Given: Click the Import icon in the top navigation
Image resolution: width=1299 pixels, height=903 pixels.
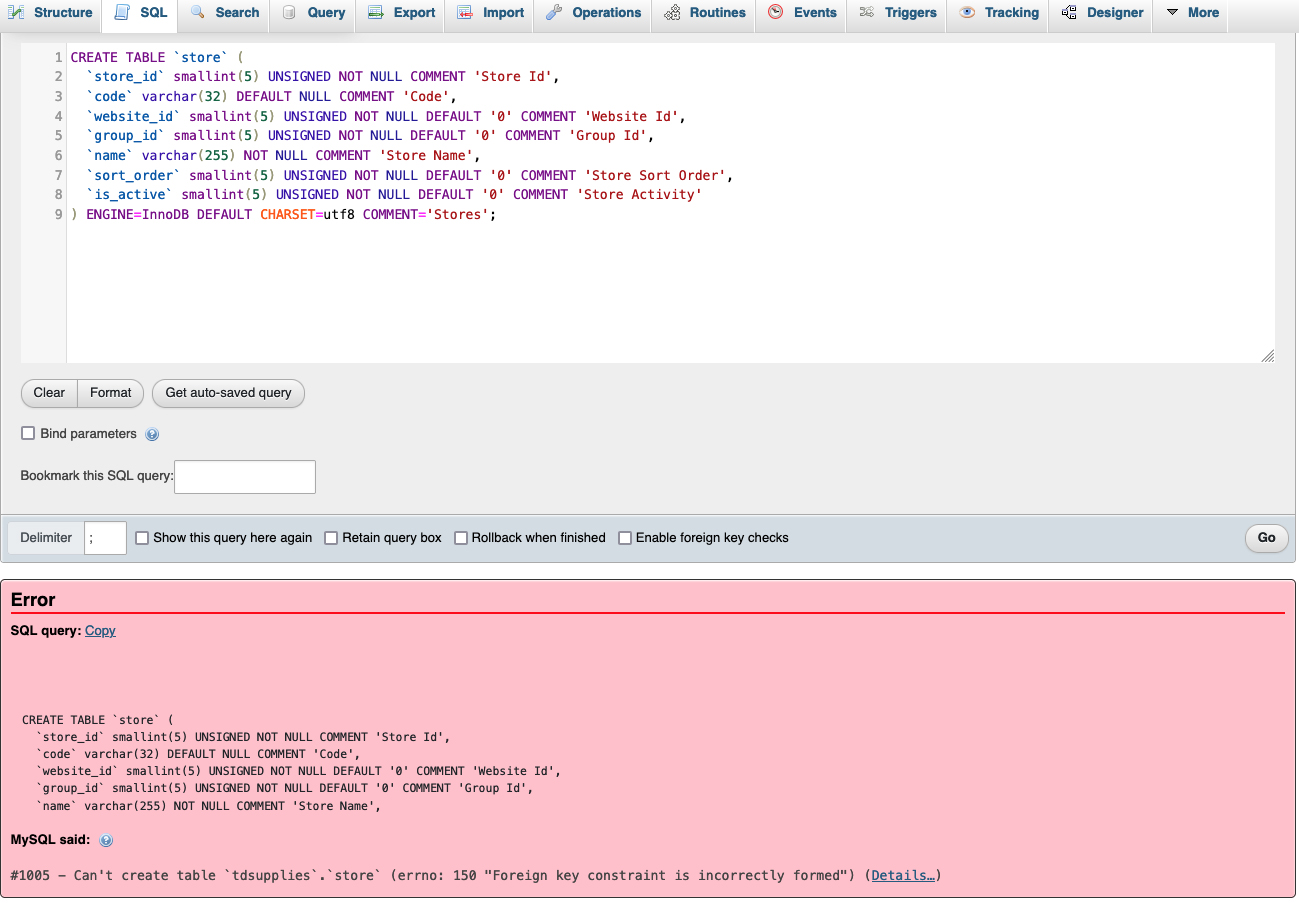Looking at the screenshot, I should click(x=462, y=12).
